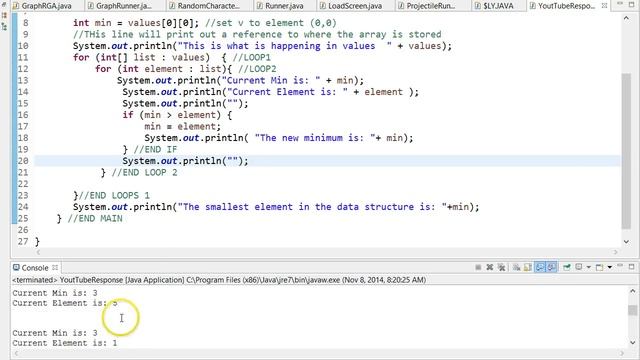
Task: Click Console scrollbar down arrow
Action: [633, 343]
